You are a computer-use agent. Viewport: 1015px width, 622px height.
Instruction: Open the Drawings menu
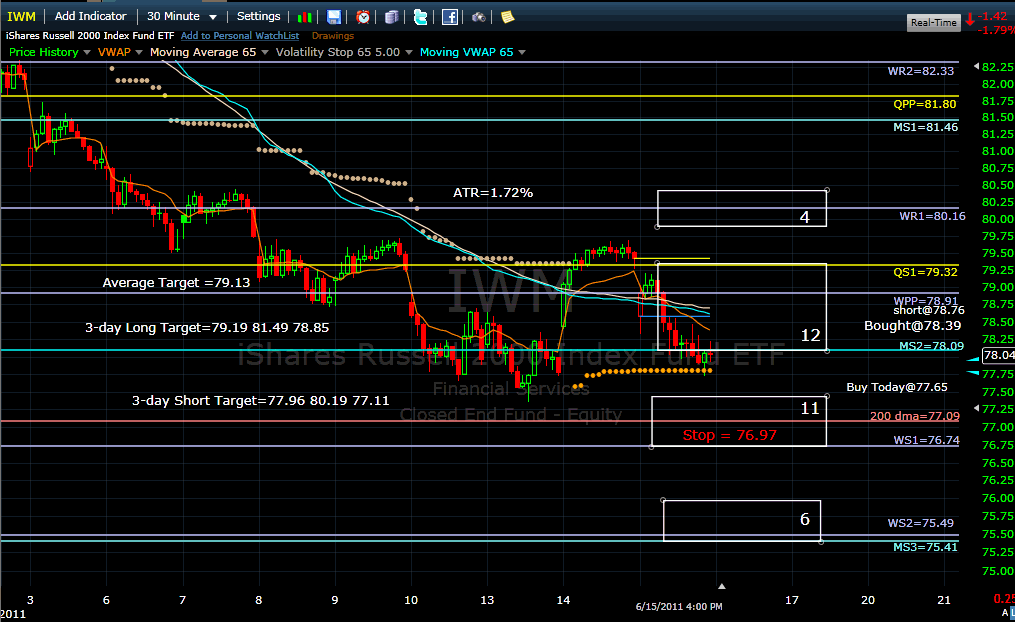tap(333, 36)
